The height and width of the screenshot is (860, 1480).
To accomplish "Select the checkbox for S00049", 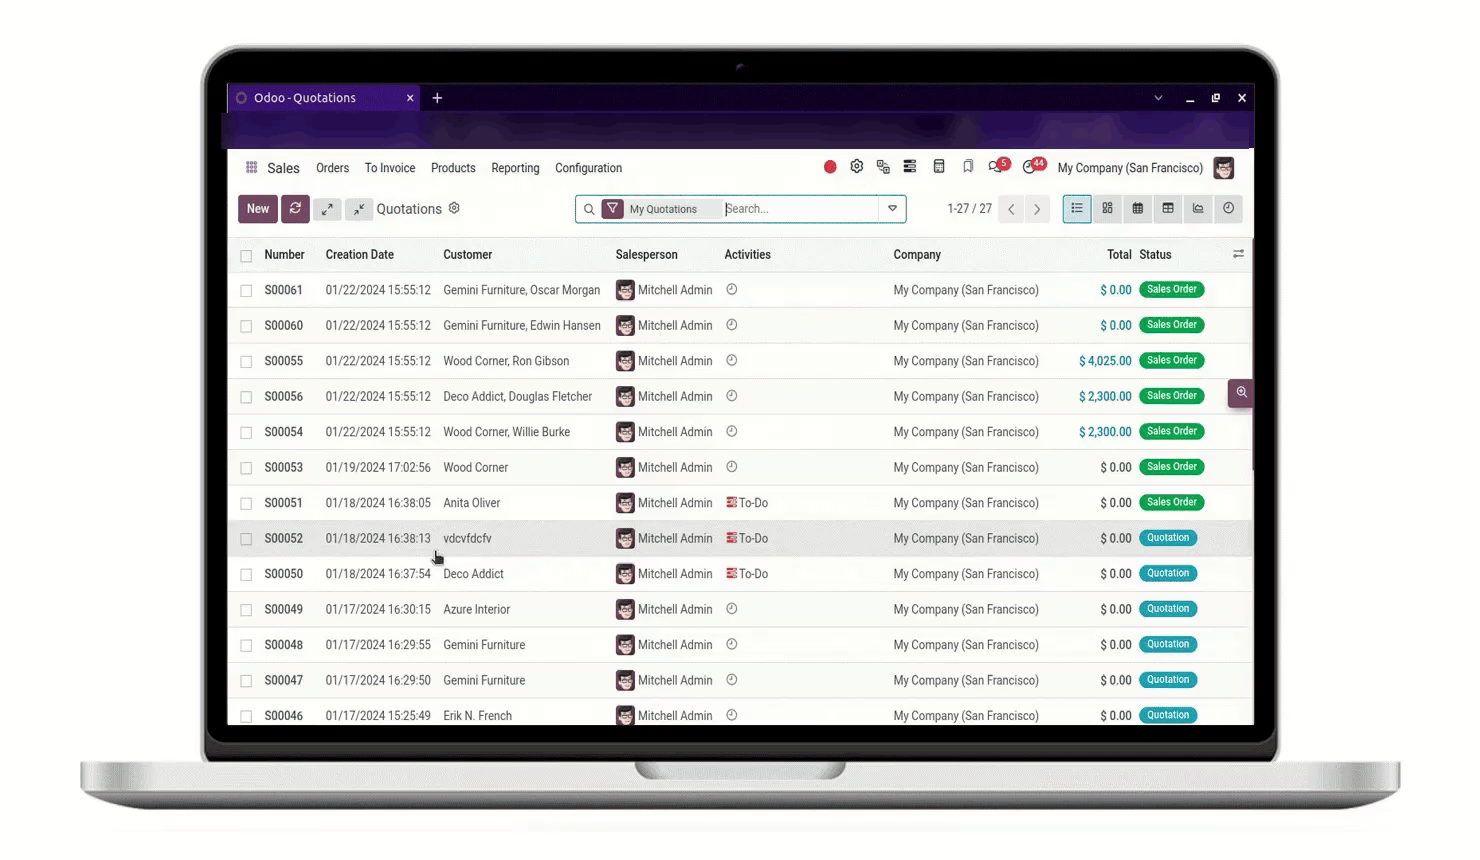I will tap(246, 610).
